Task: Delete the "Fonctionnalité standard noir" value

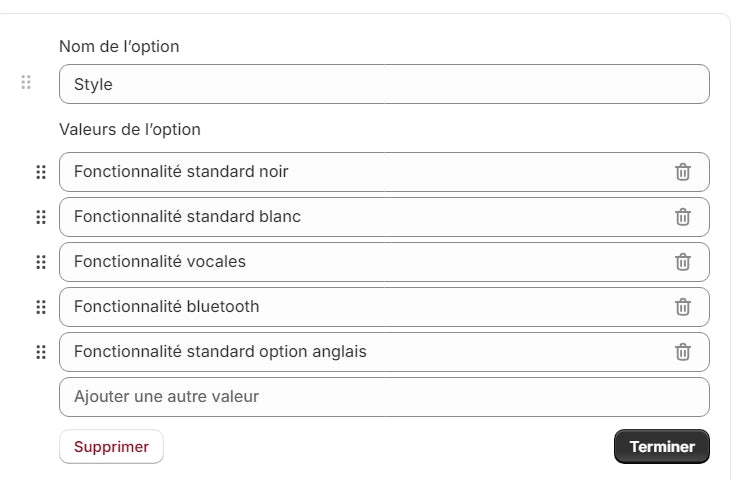Action: pyautogui.click(x=683, y=172)
